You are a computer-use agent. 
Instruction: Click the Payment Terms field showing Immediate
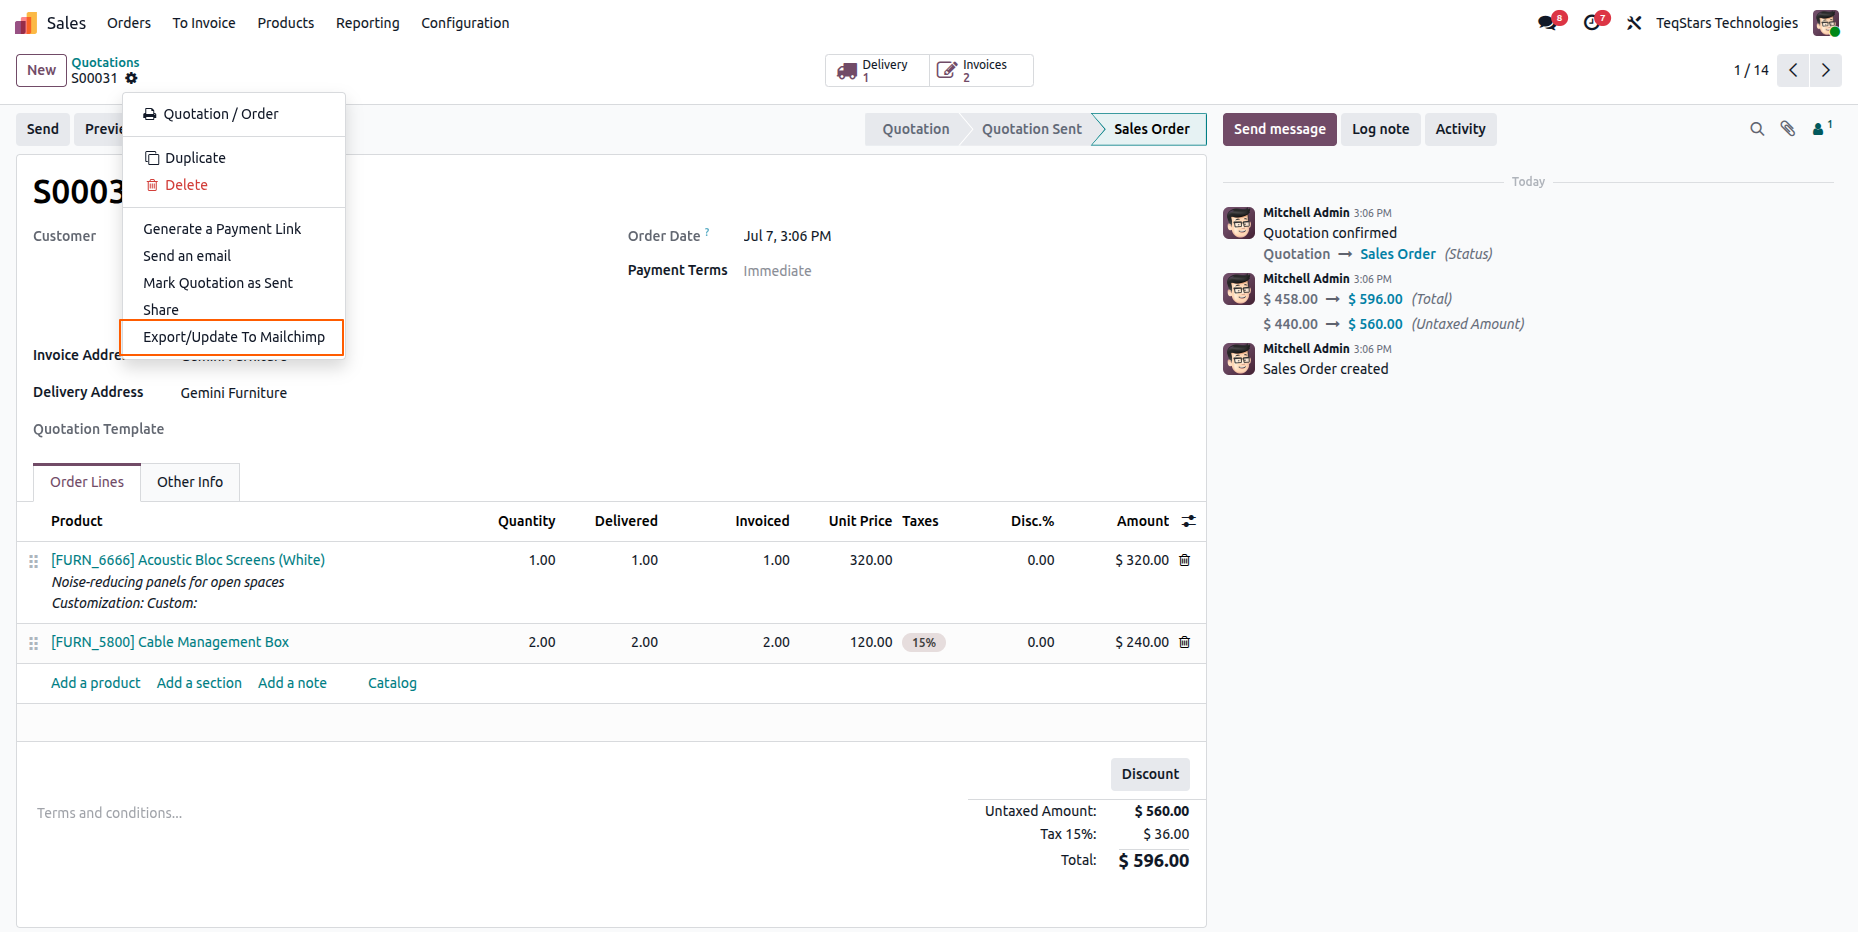pyautogui.click(x=778, y=271)
